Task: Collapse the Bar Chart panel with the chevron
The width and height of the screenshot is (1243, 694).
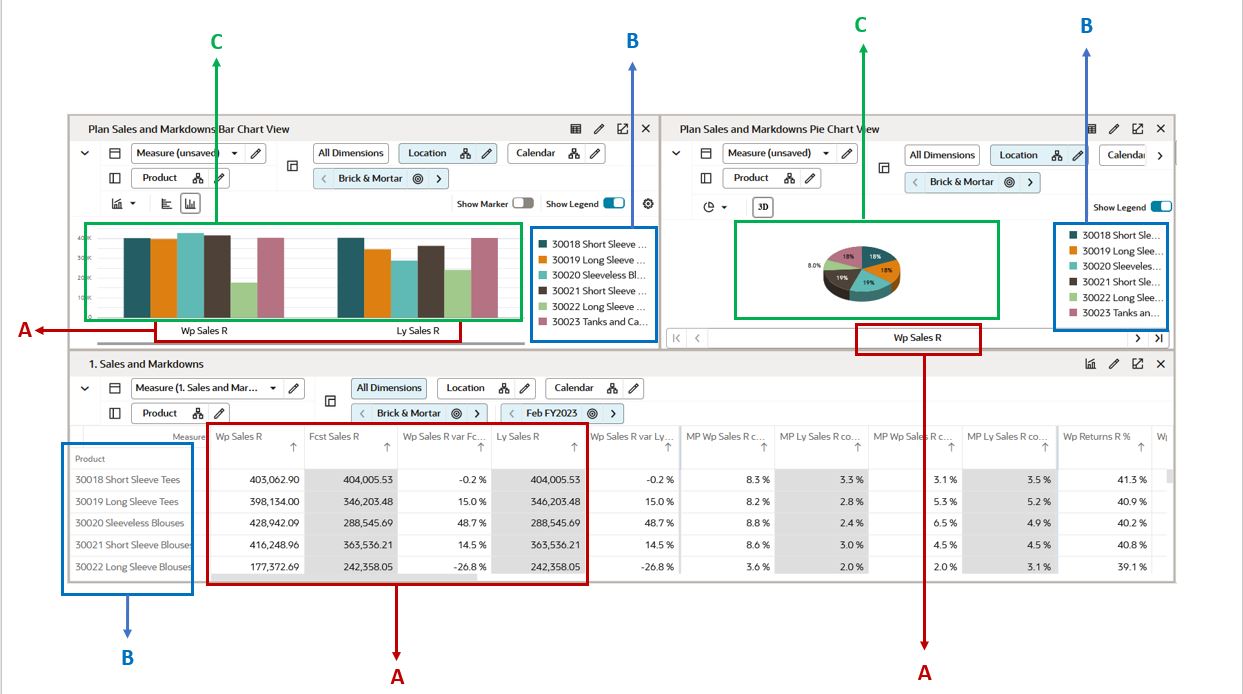Action: click(x=84, y=152)
